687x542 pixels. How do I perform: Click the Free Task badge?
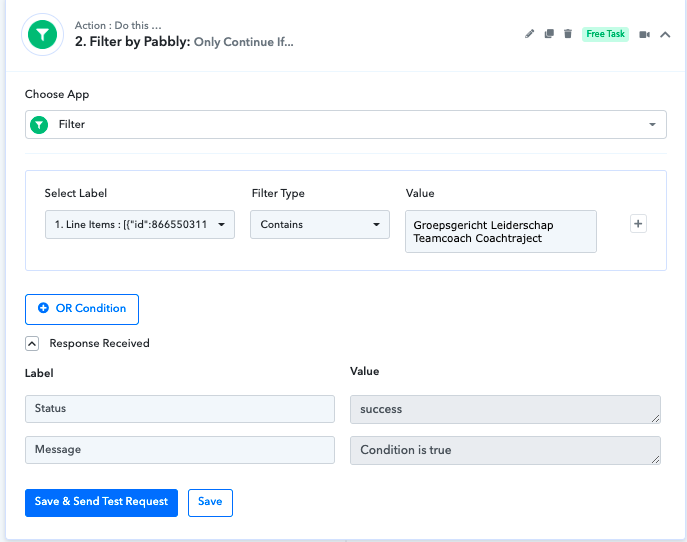(x=605, y=34)
